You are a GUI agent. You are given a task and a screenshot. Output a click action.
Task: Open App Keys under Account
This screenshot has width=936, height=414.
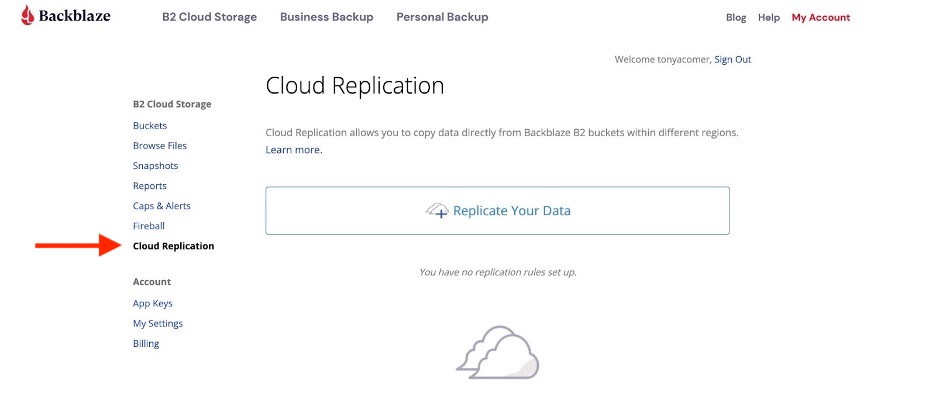pyautogui.click(x=153, y=304)
